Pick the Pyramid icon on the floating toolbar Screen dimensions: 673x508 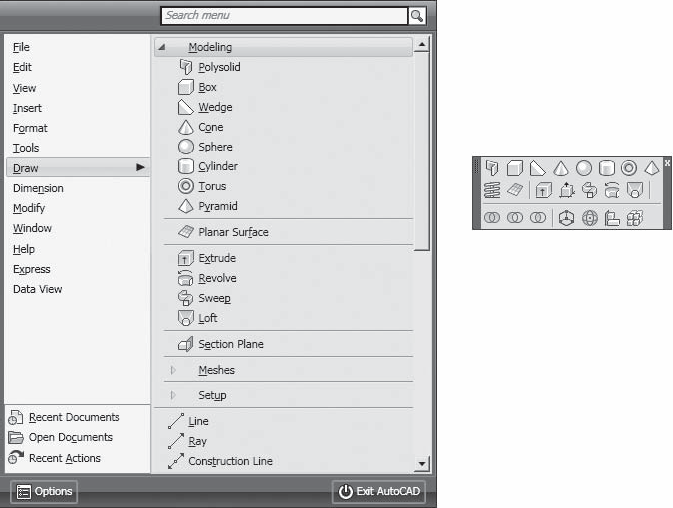[x=652, y=168]
